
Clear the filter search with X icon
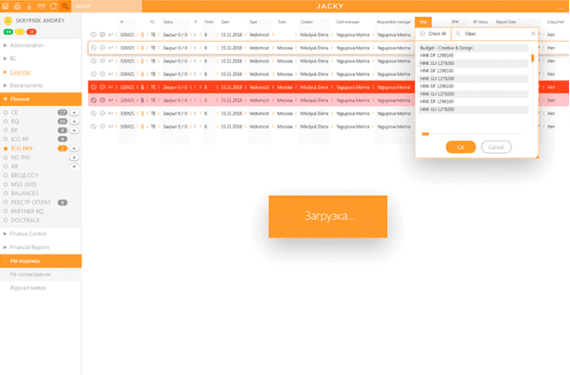(533, 33)
